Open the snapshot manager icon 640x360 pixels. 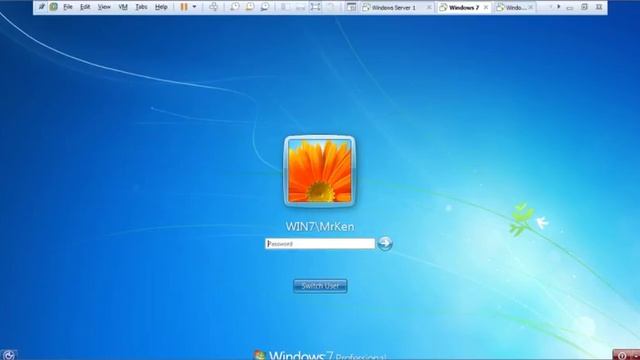click(x=265, y=7)
